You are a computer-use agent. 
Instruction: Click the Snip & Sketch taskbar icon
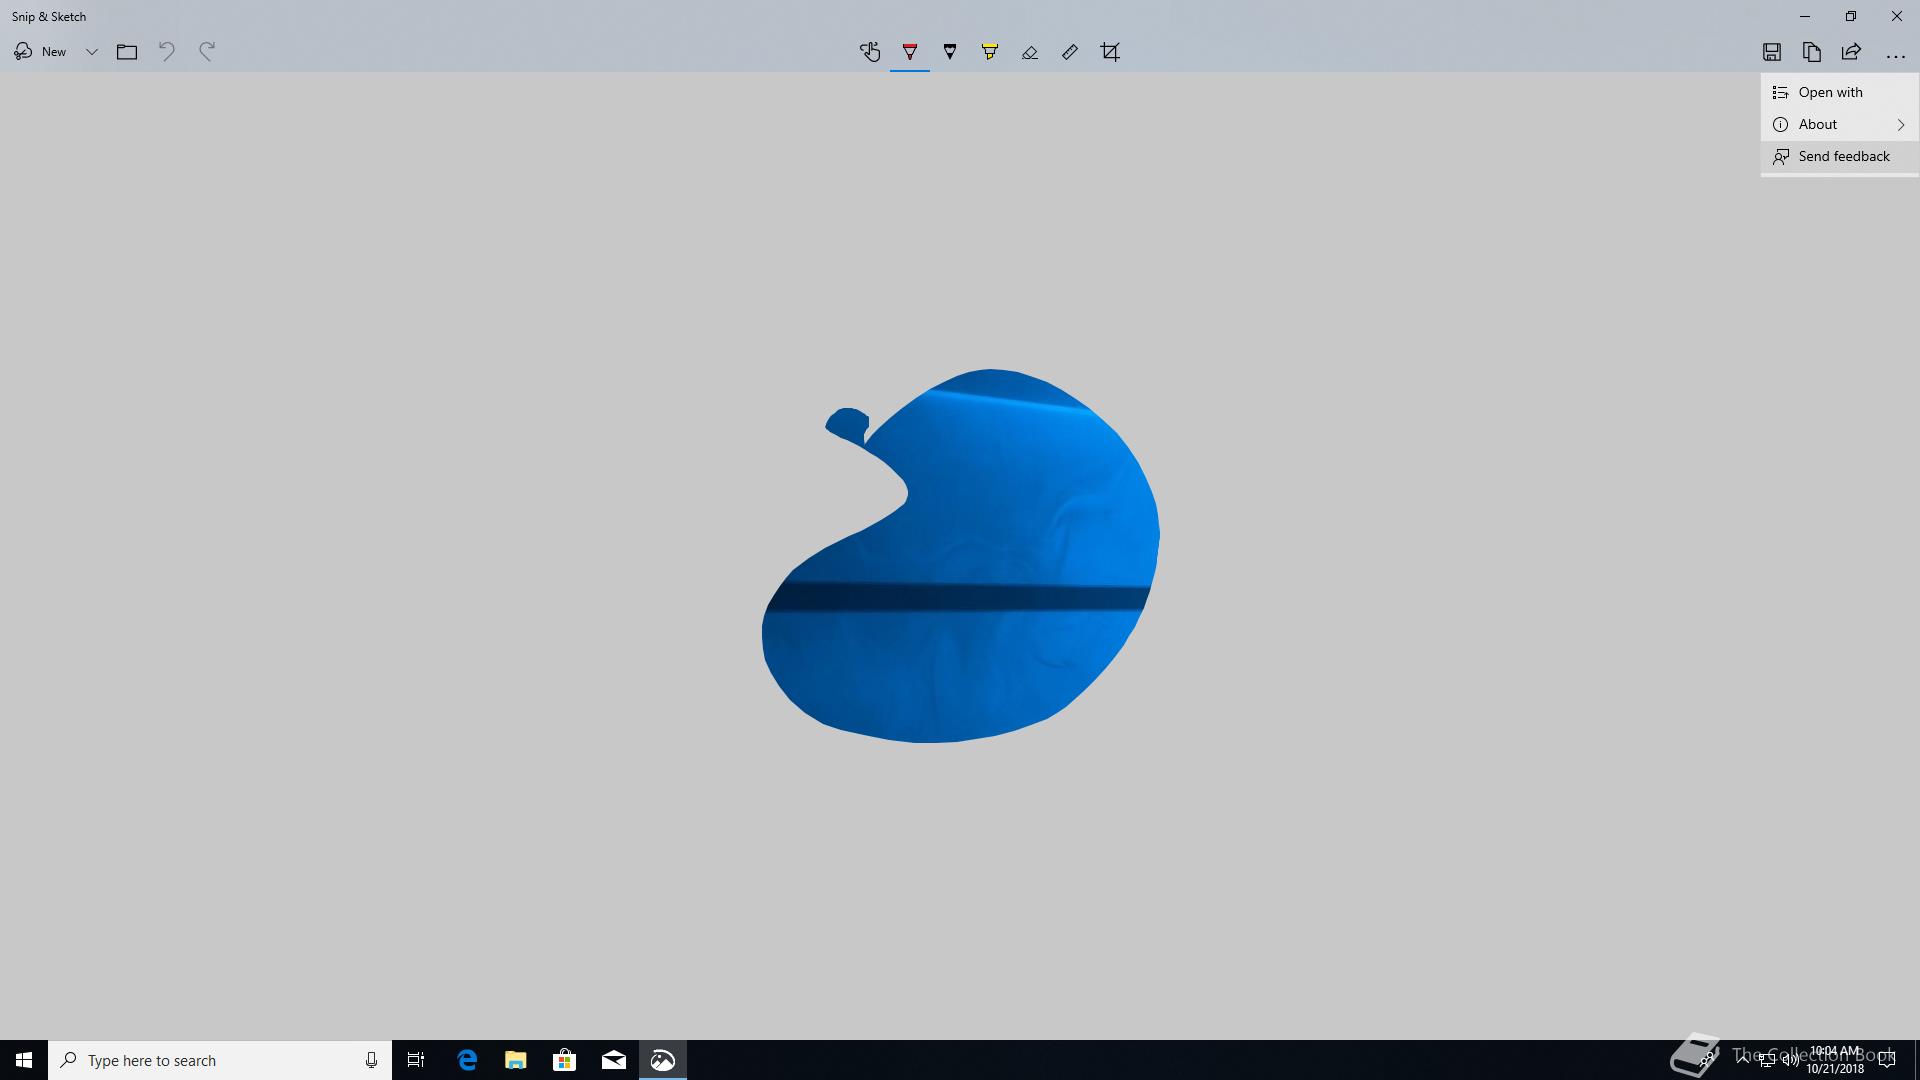(663, 1060)
